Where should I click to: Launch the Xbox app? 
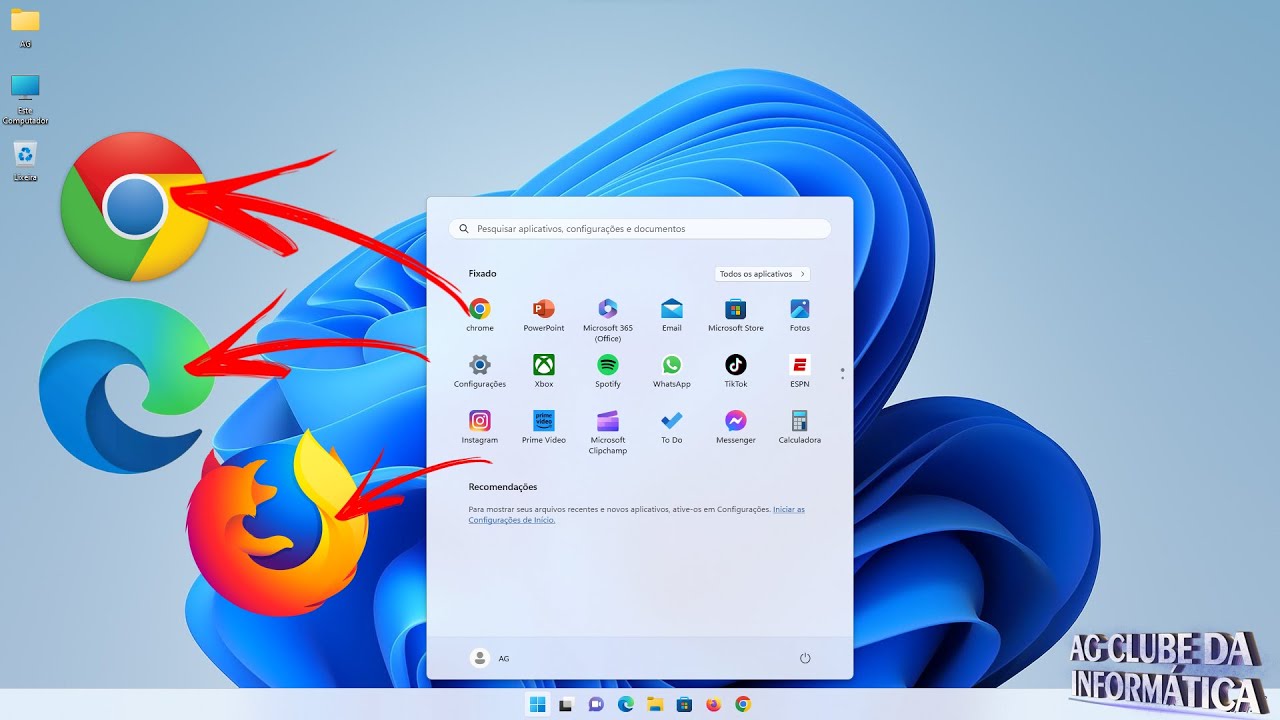coord(544,371)
